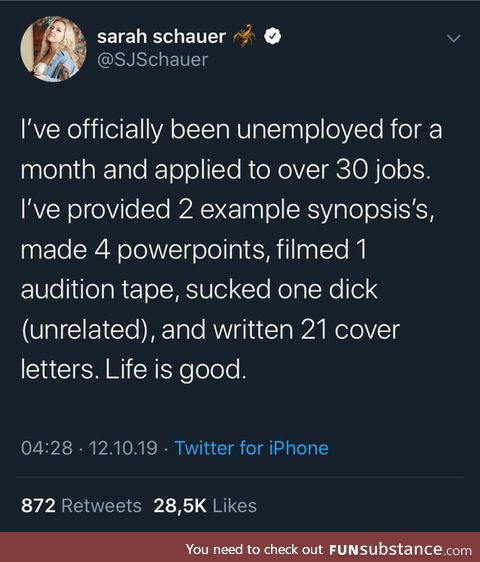Open the Twitter for iPhone link
This screenshot has height=562, width=480.
(251, 448)
